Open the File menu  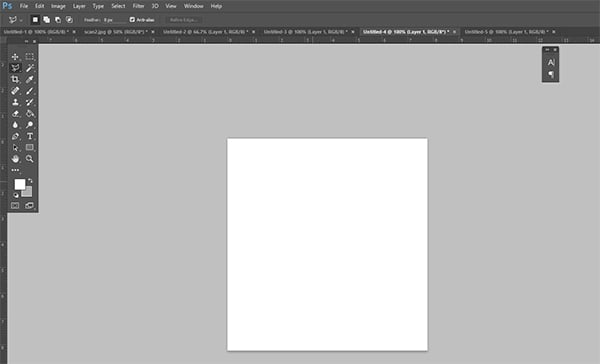(x=24, y=6)
